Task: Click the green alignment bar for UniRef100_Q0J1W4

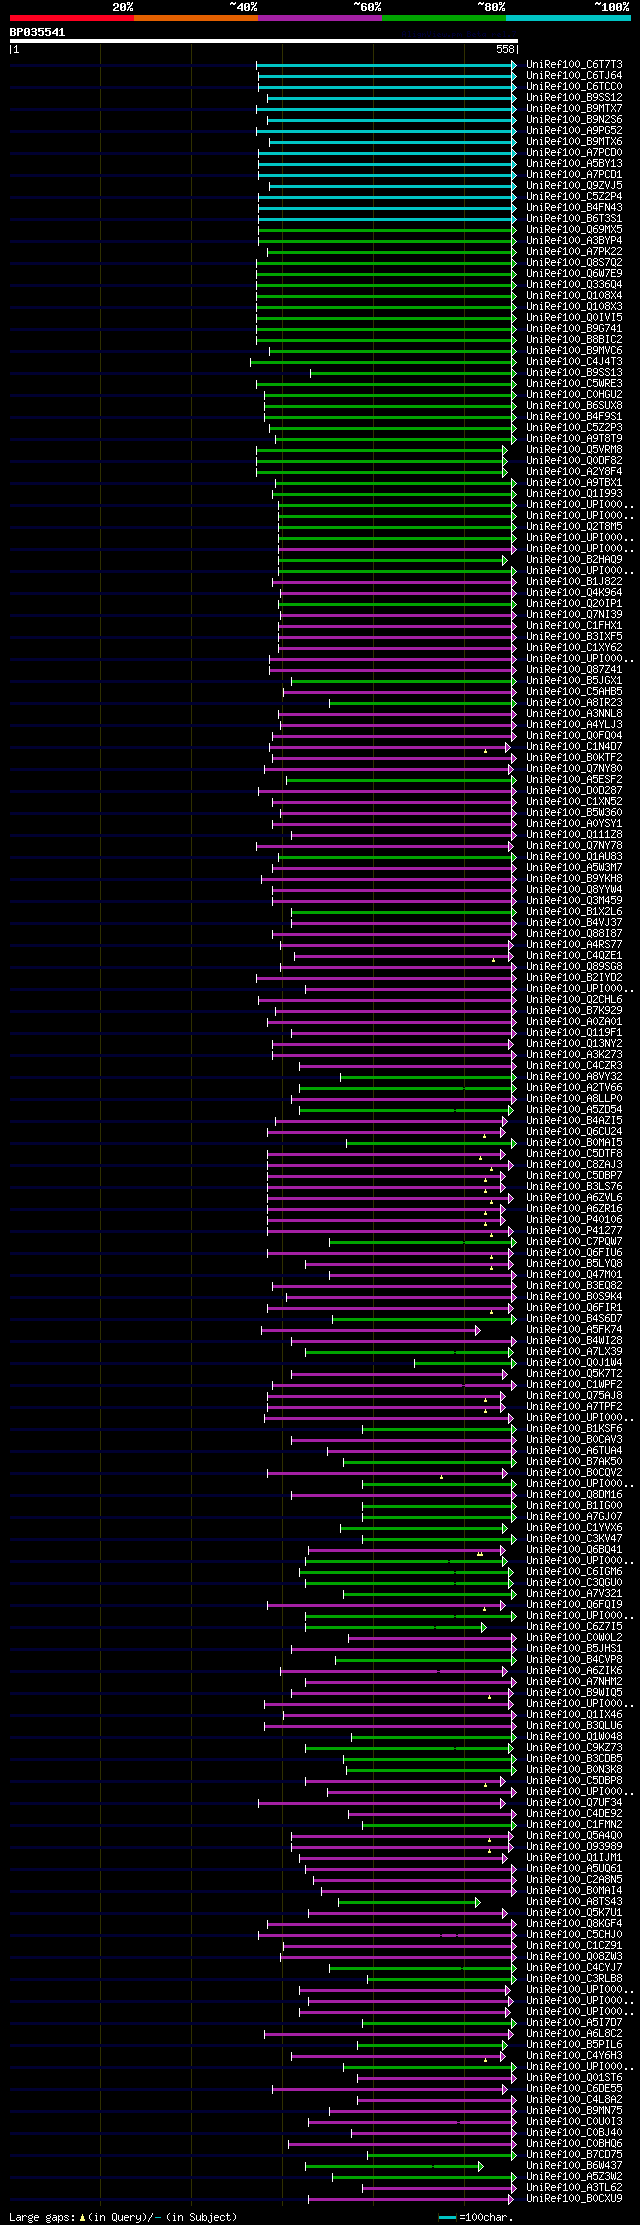Action: (466, 1362)
